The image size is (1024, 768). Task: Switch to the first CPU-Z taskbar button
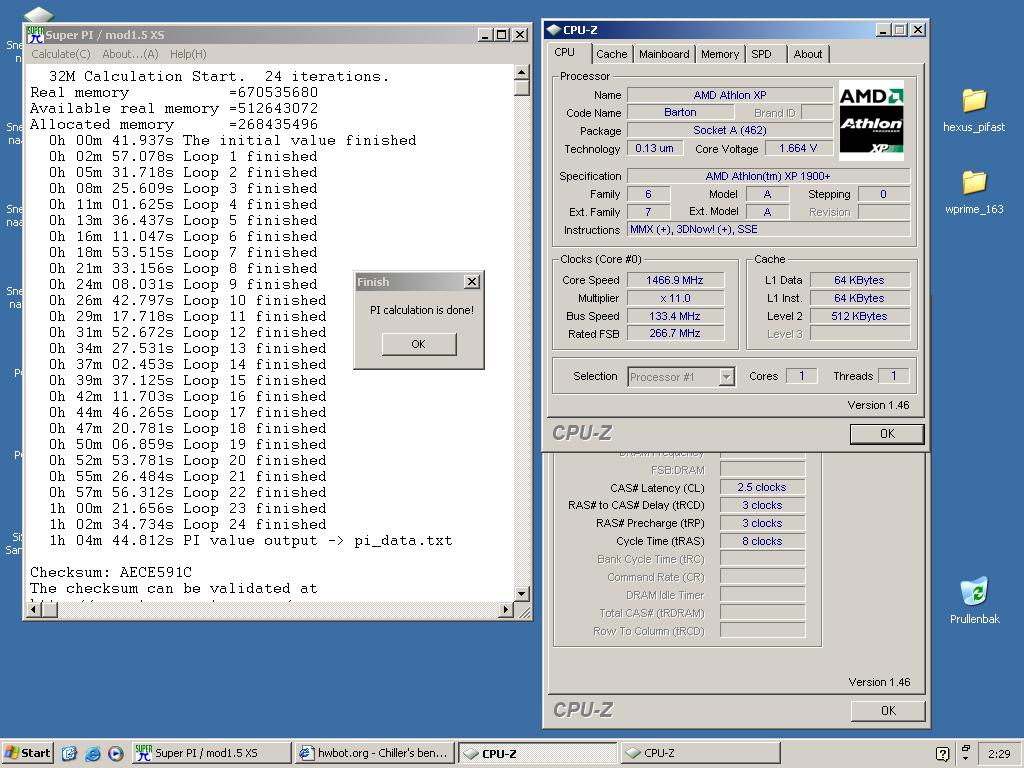(x=538, y=753)
